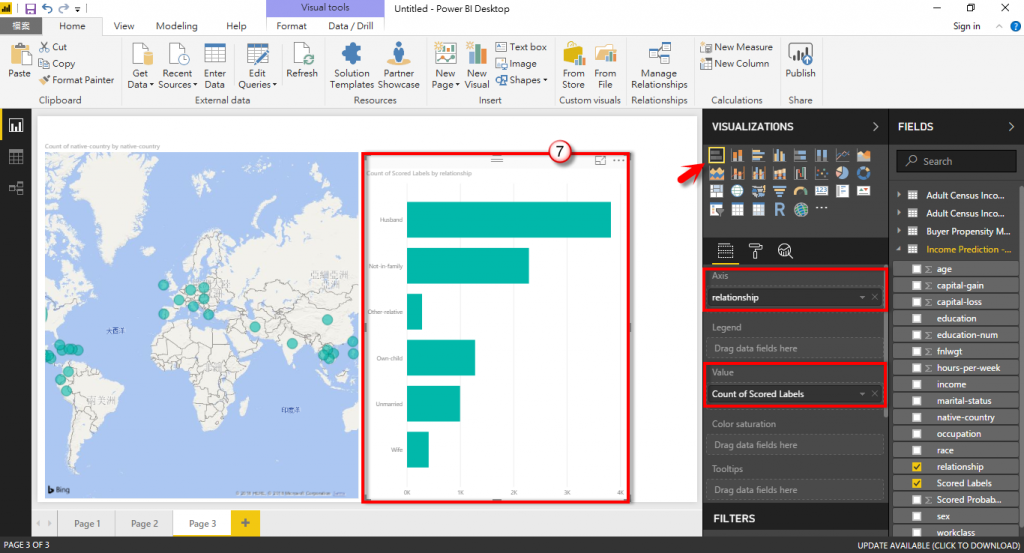Check the education field checkbox

coord(916,319)
